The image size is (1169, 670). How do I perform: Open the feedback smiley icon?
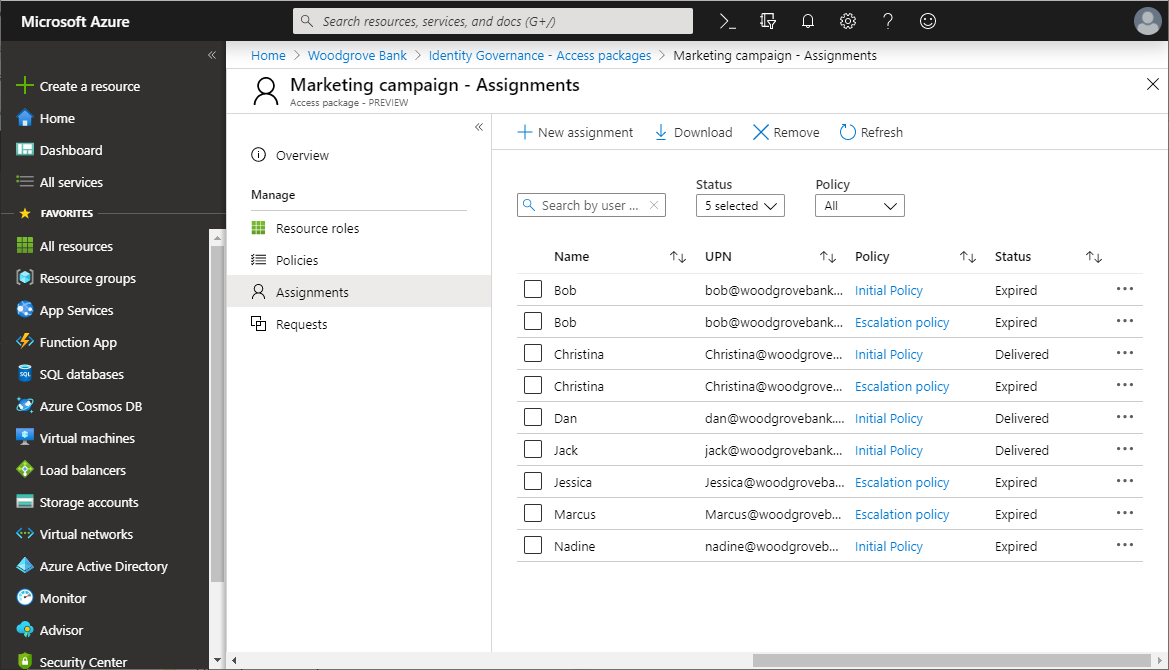pos(928,21)
